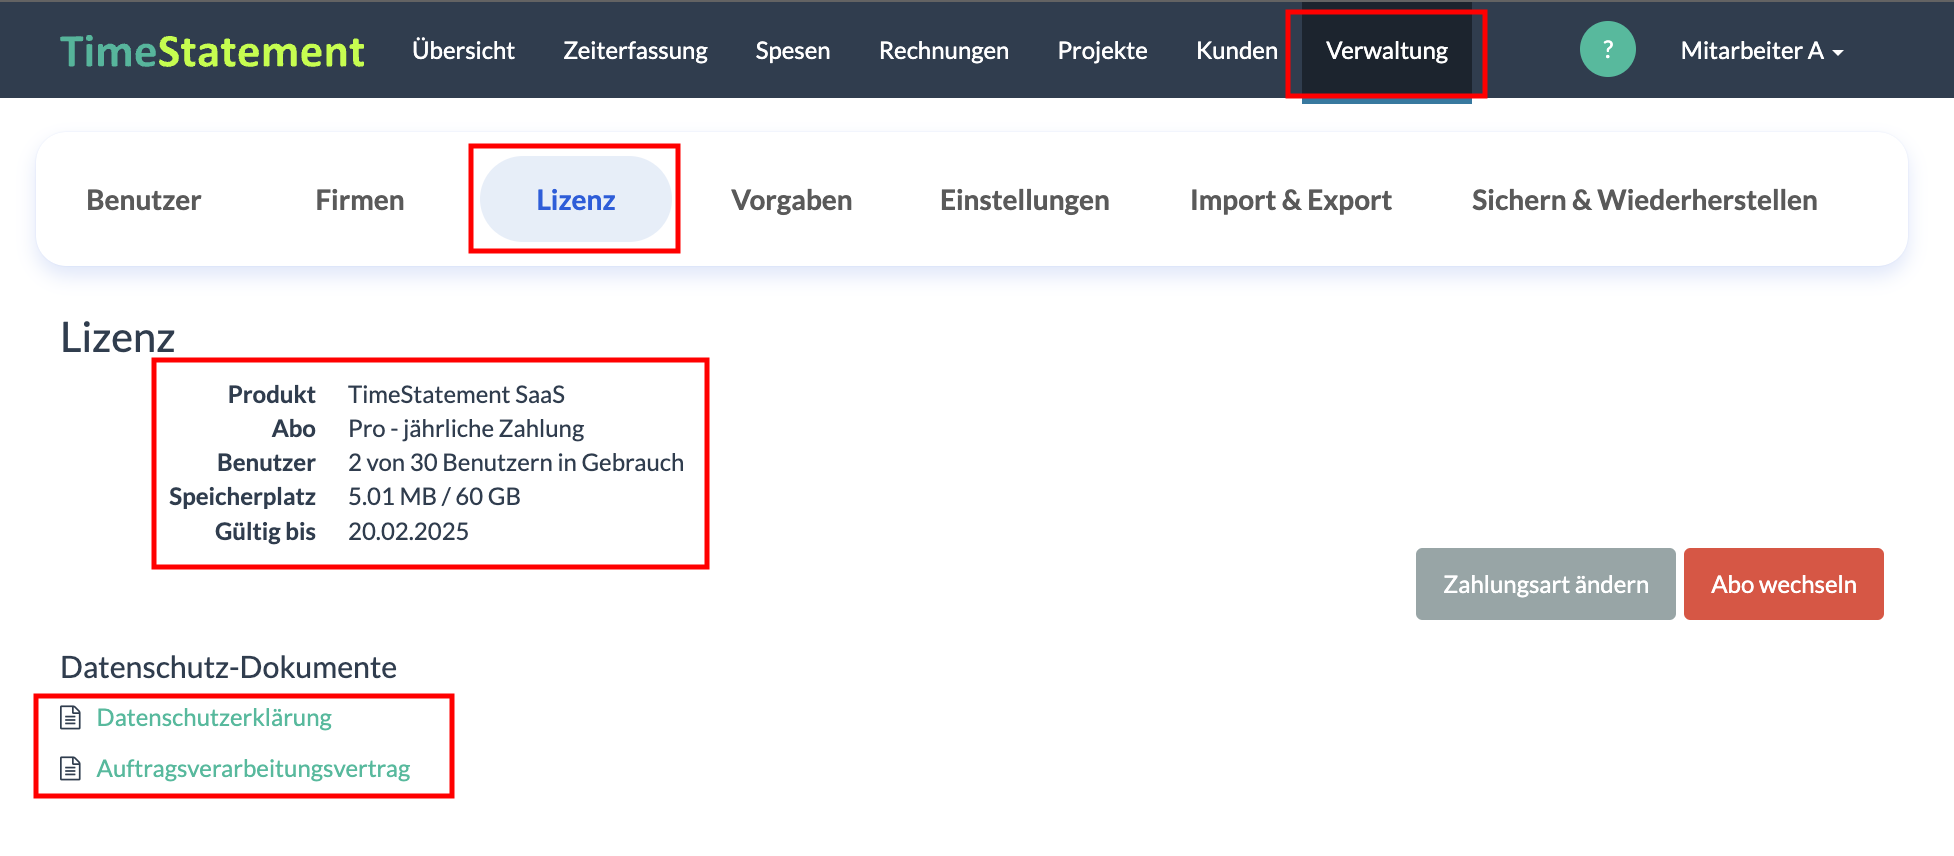Click the storage value 5.01 MB / 60 GB
The image size is (1954, 856).
click(x=434, y=497)
